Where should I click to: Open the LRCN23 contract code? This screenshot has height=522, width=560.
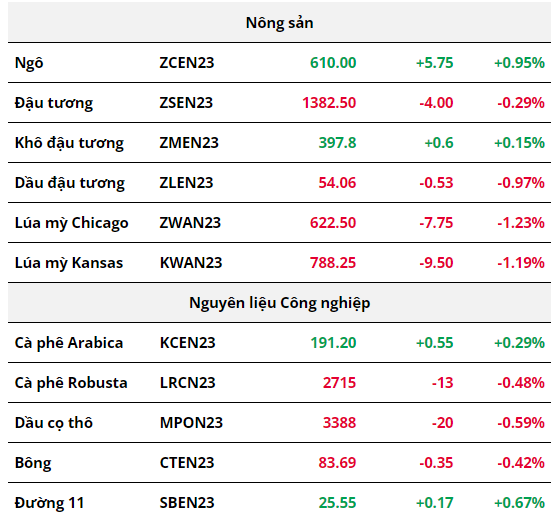pos(187,383)
